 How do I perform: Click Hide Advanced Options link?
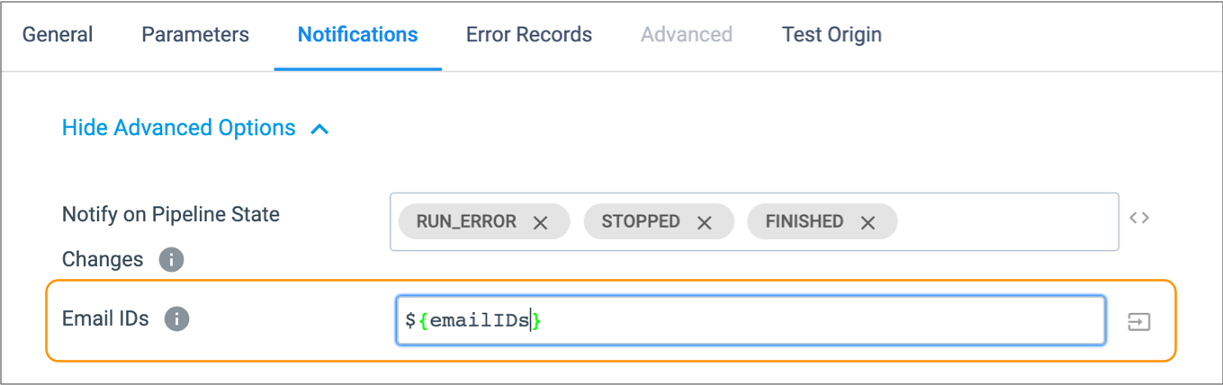pyautogui.click(x=179, y=128)
